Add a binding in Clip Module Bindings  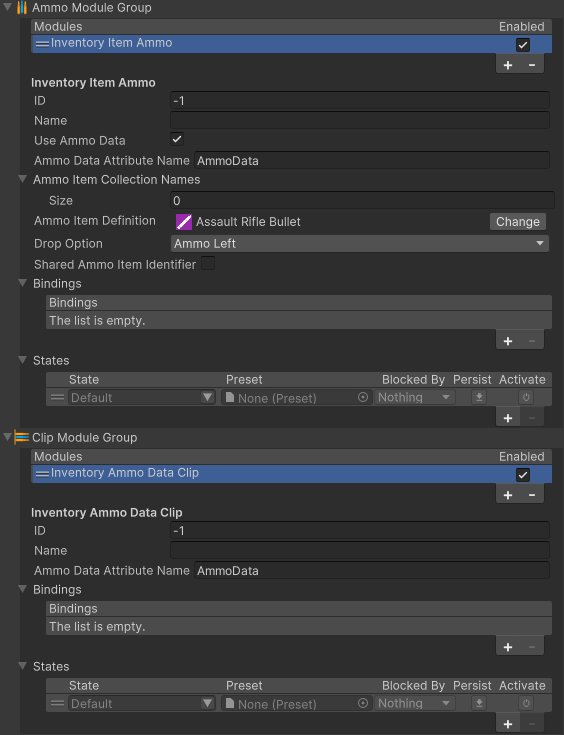(x=508, y=647)
